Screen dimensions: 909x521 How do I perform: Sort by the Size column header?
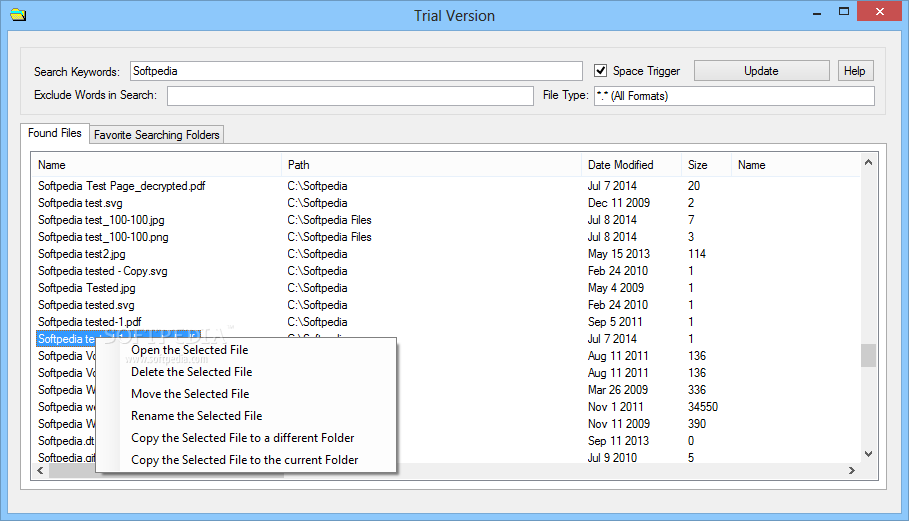point(706,165)
